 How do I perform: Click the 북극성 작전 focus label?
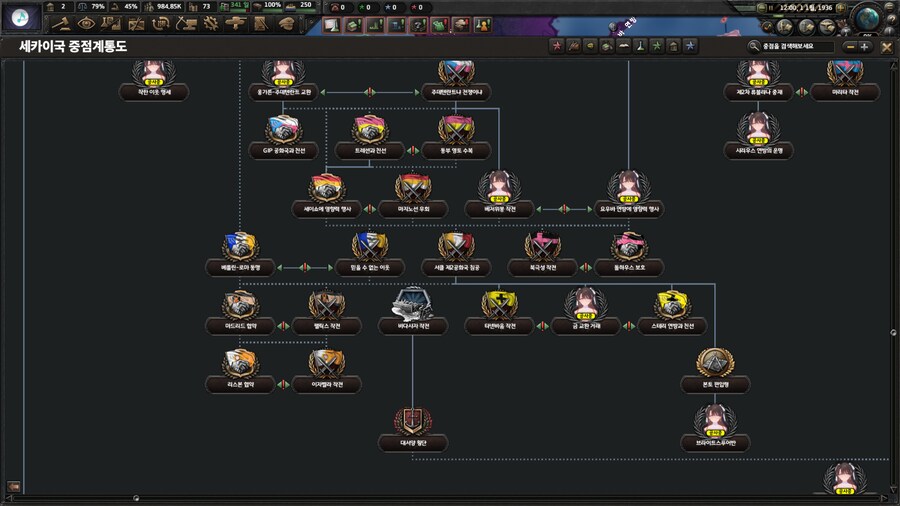tap(546, 268)
